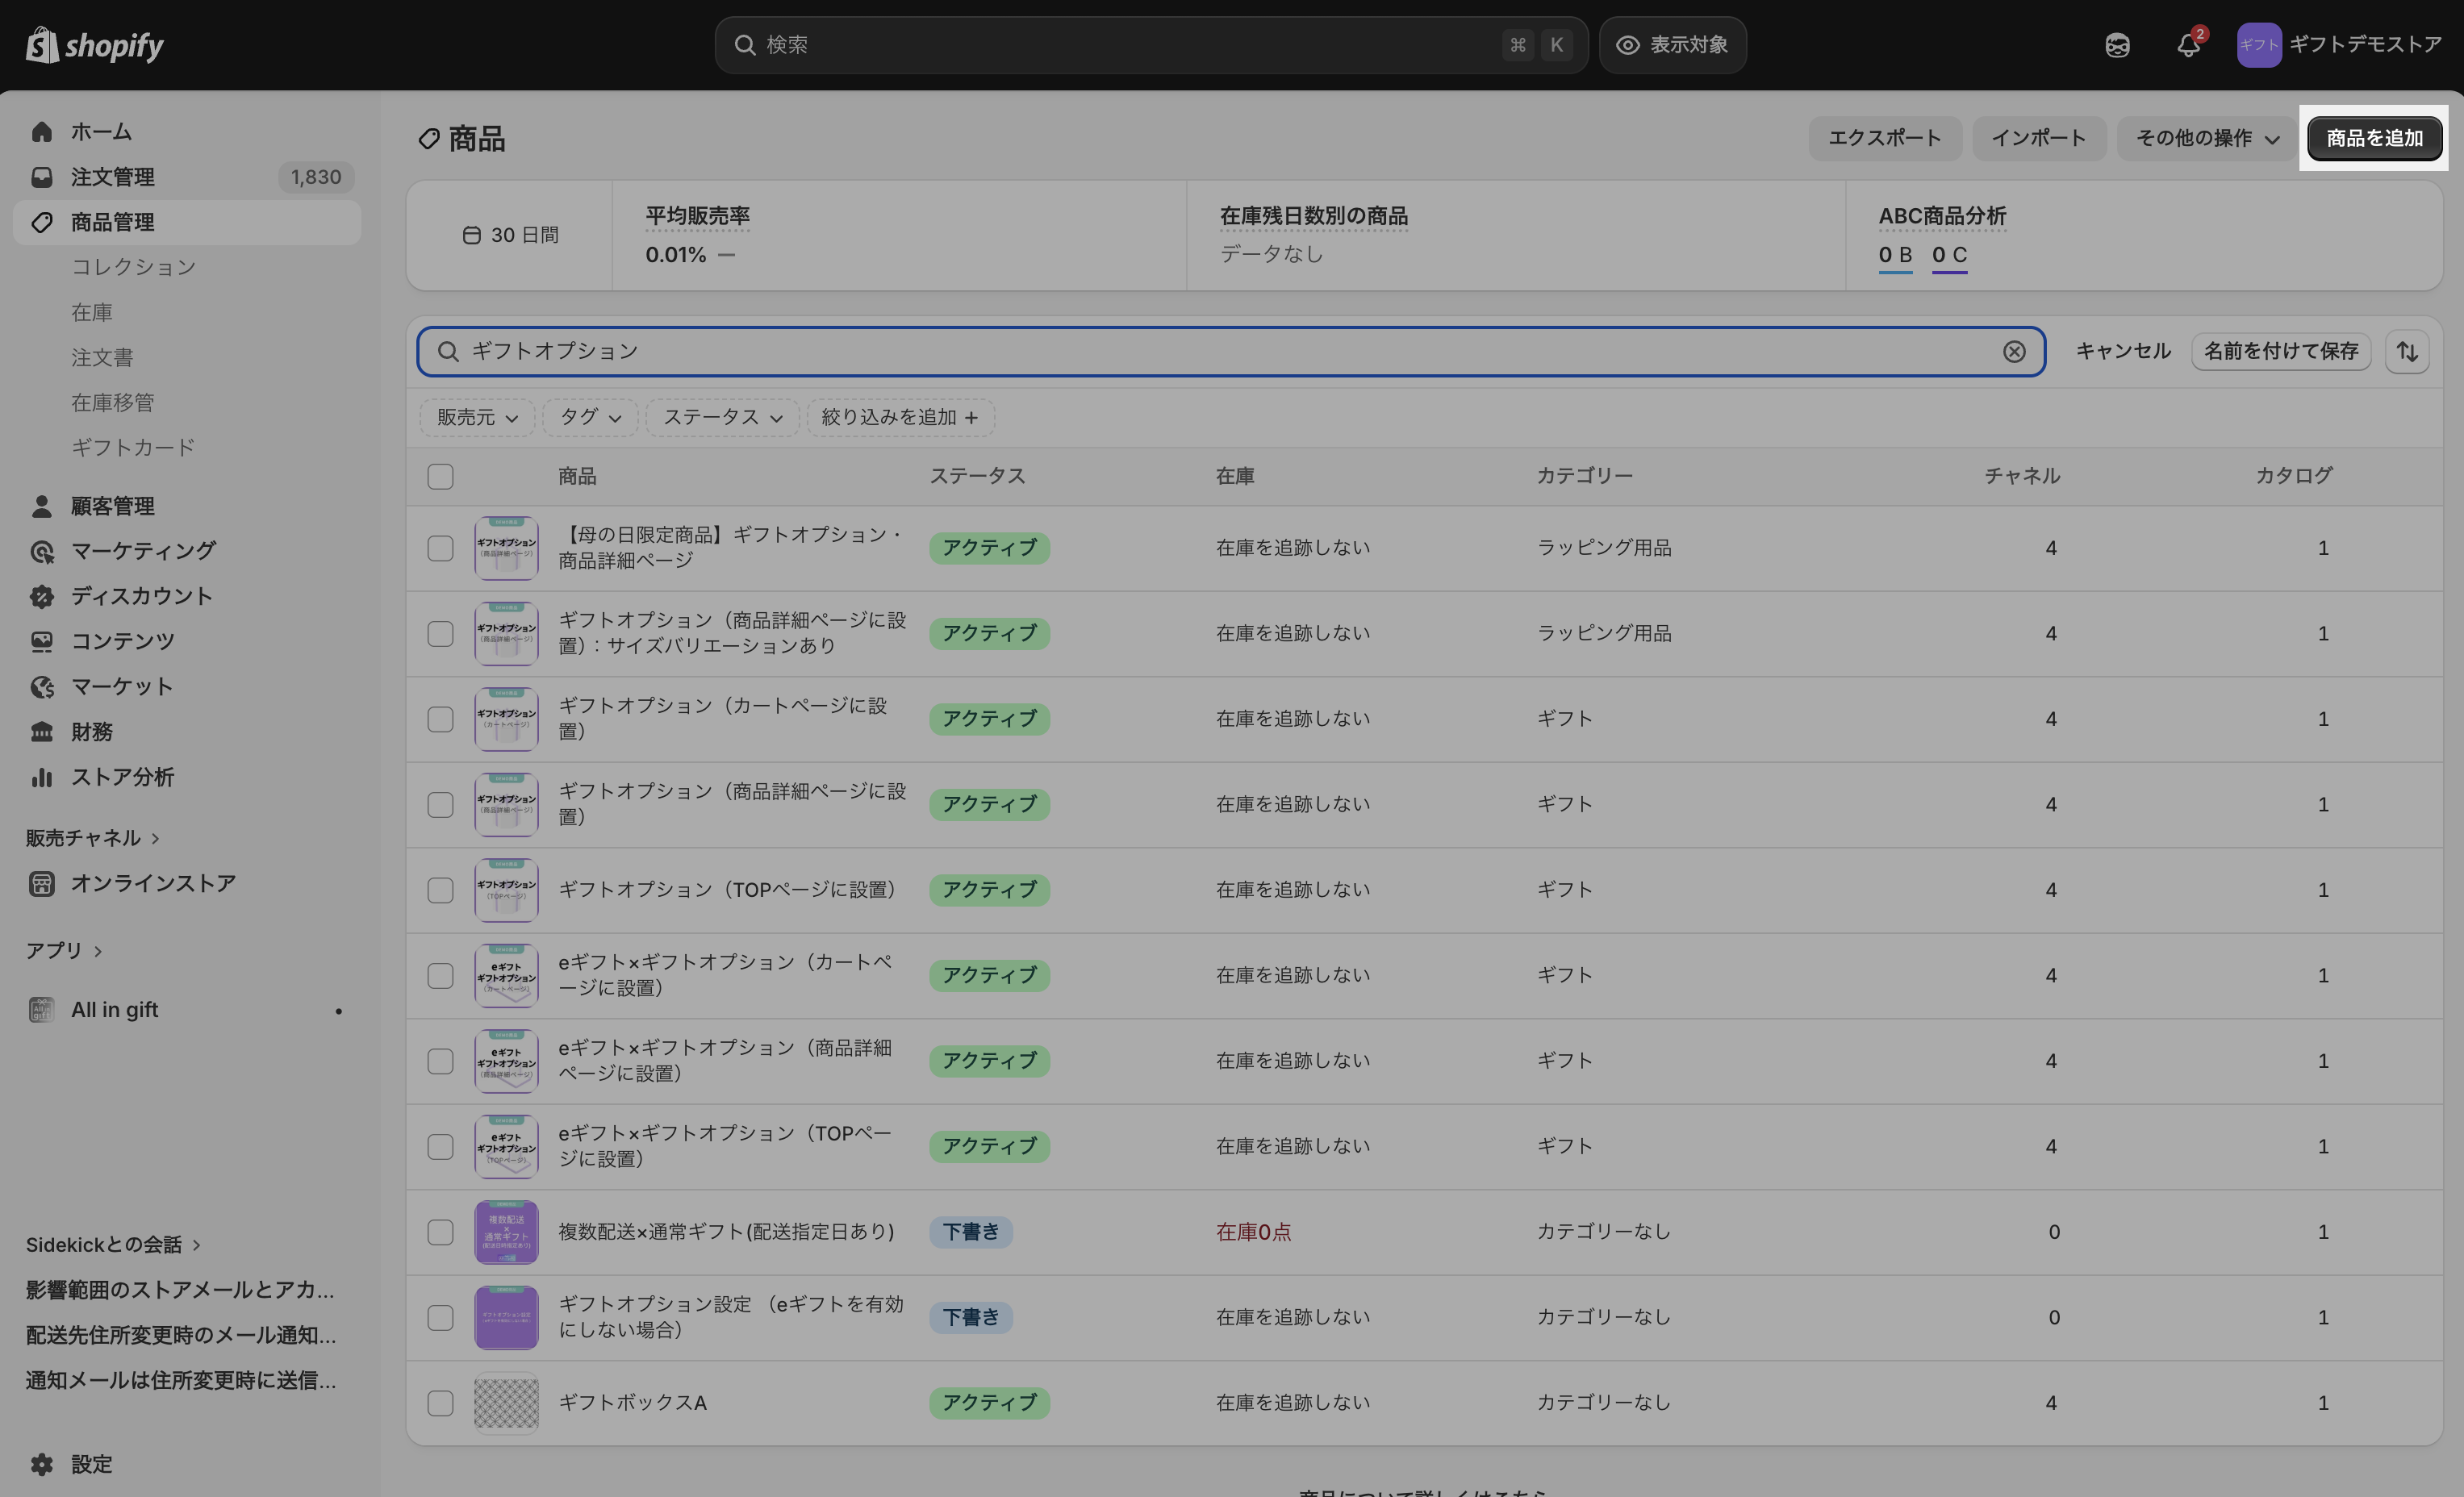Go to コレクション in sidebar
This screenshot has width=2464, height=1497.
(133, 267)
